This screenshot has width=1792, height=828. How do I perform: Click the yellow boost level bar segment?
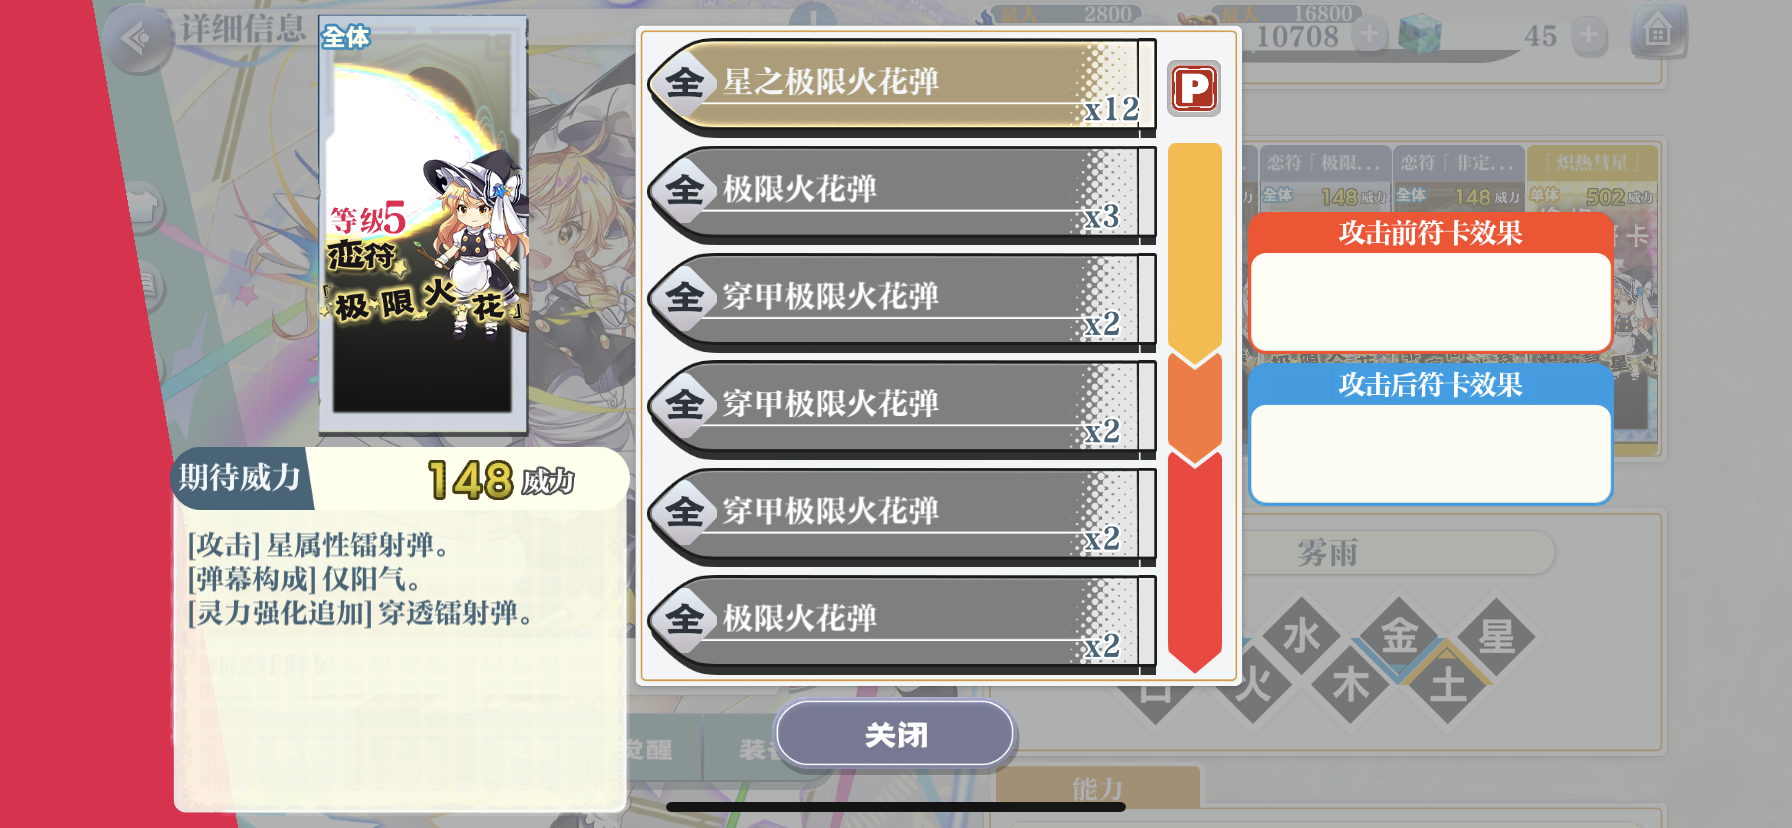[x=1195, y=250]
